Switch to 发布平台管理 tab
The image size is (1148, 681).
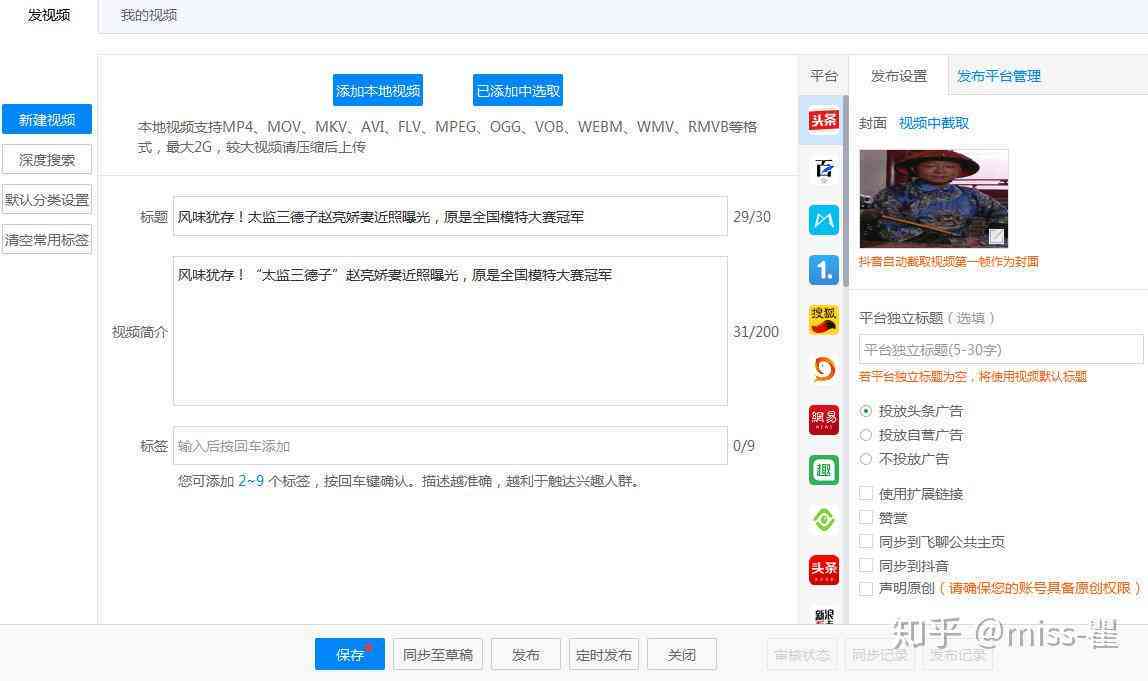(x=999, y=75)
